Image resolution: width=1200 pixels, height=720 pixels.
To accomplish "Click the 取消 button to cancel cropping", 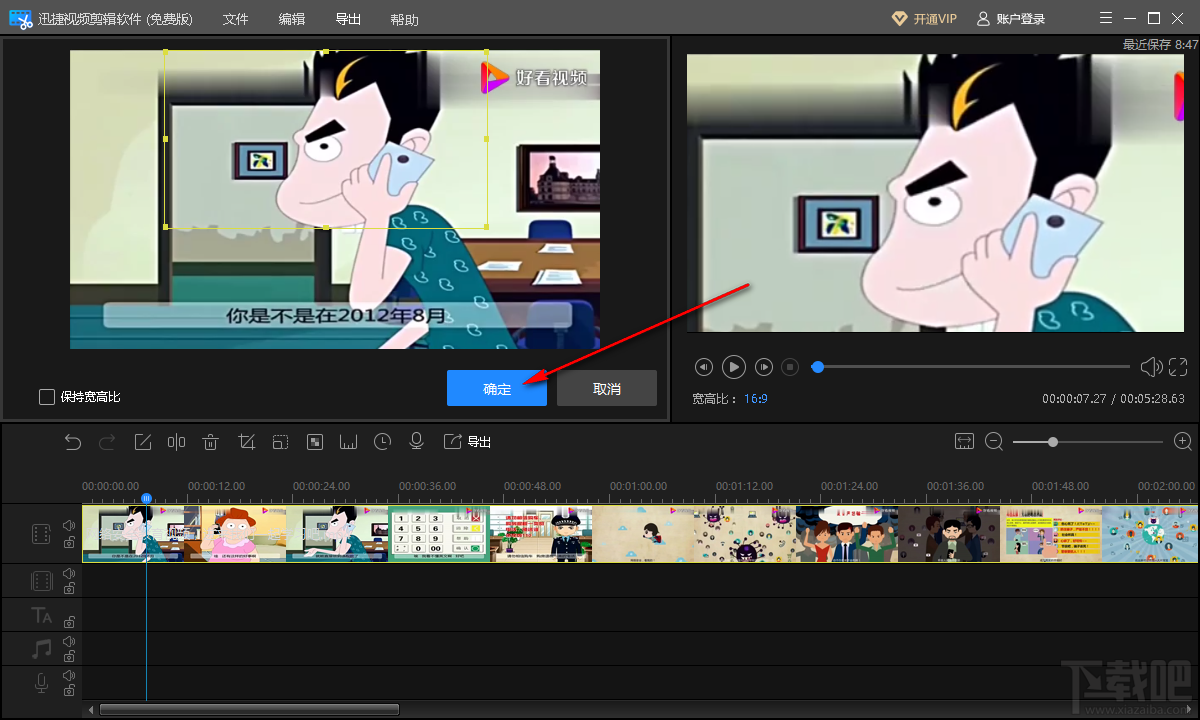I will (x=607, y=389).
